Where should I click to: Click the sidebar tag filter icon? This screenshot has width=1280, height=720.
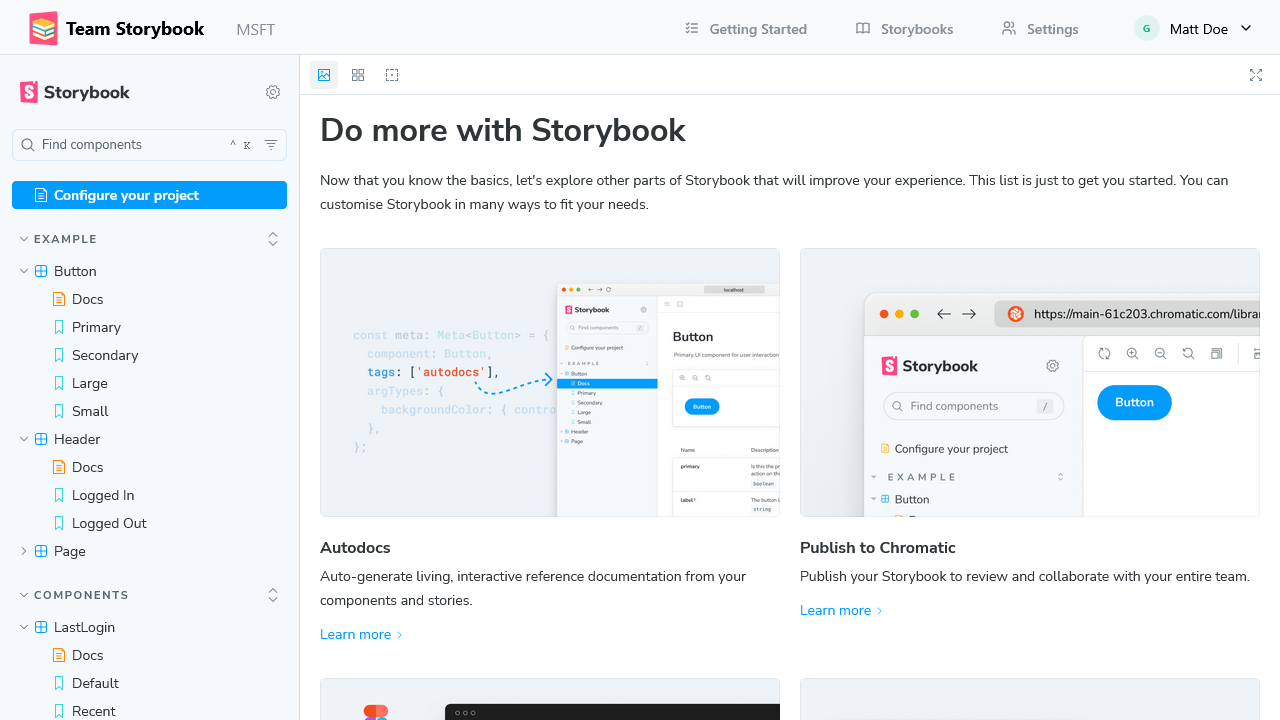point(271,145)
